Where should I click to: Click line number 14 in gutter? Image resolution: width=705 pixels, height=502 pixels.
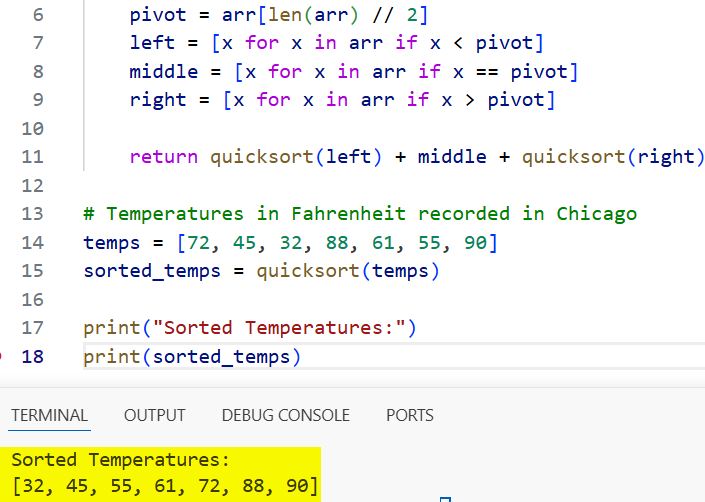(x=32, y=243)
